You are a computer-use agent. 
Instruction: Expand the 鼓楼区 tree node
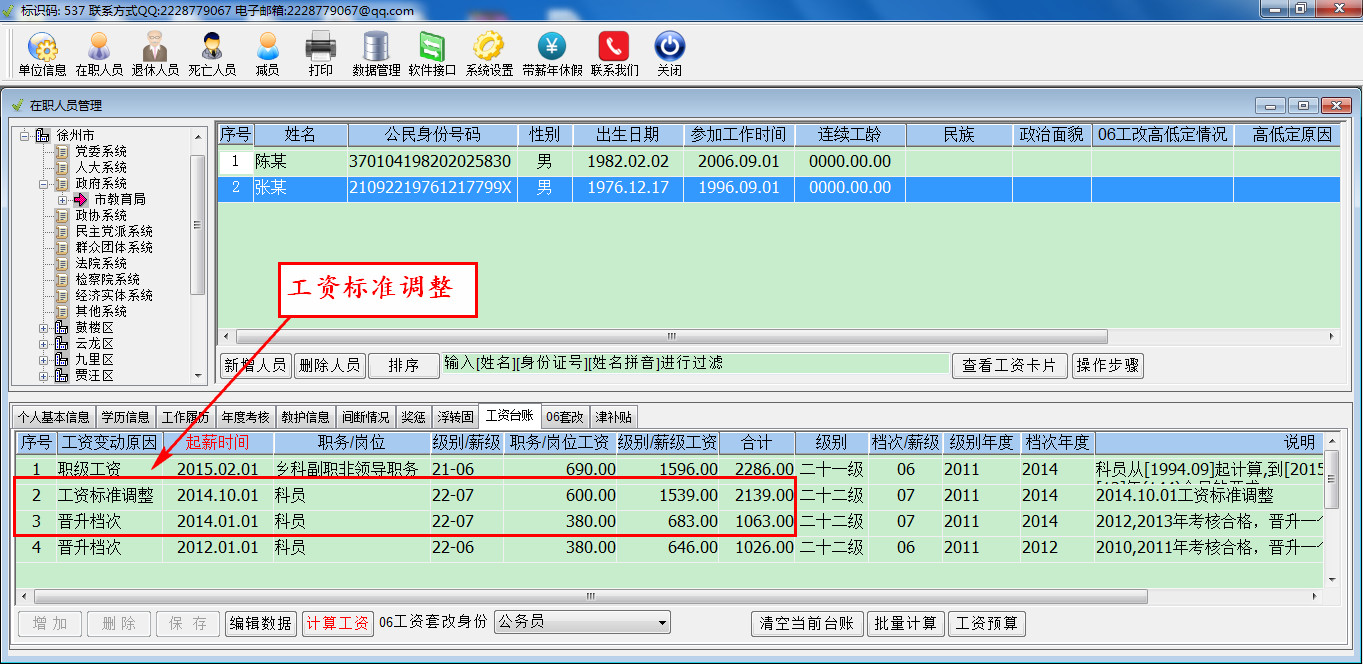pos(44,328)
